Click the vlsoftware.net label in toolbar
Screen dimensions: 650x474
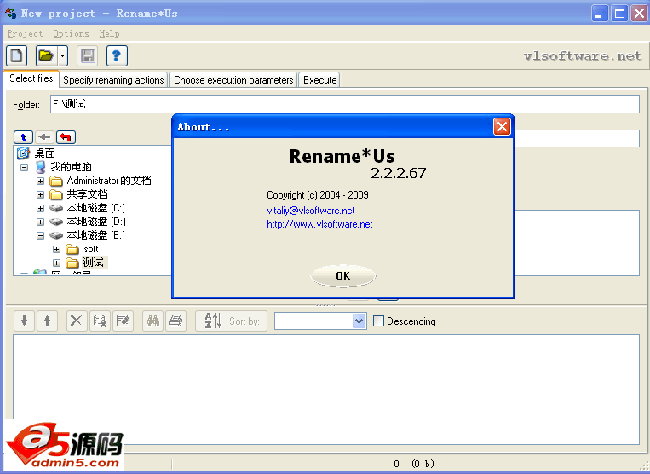(x=582, y=56)
